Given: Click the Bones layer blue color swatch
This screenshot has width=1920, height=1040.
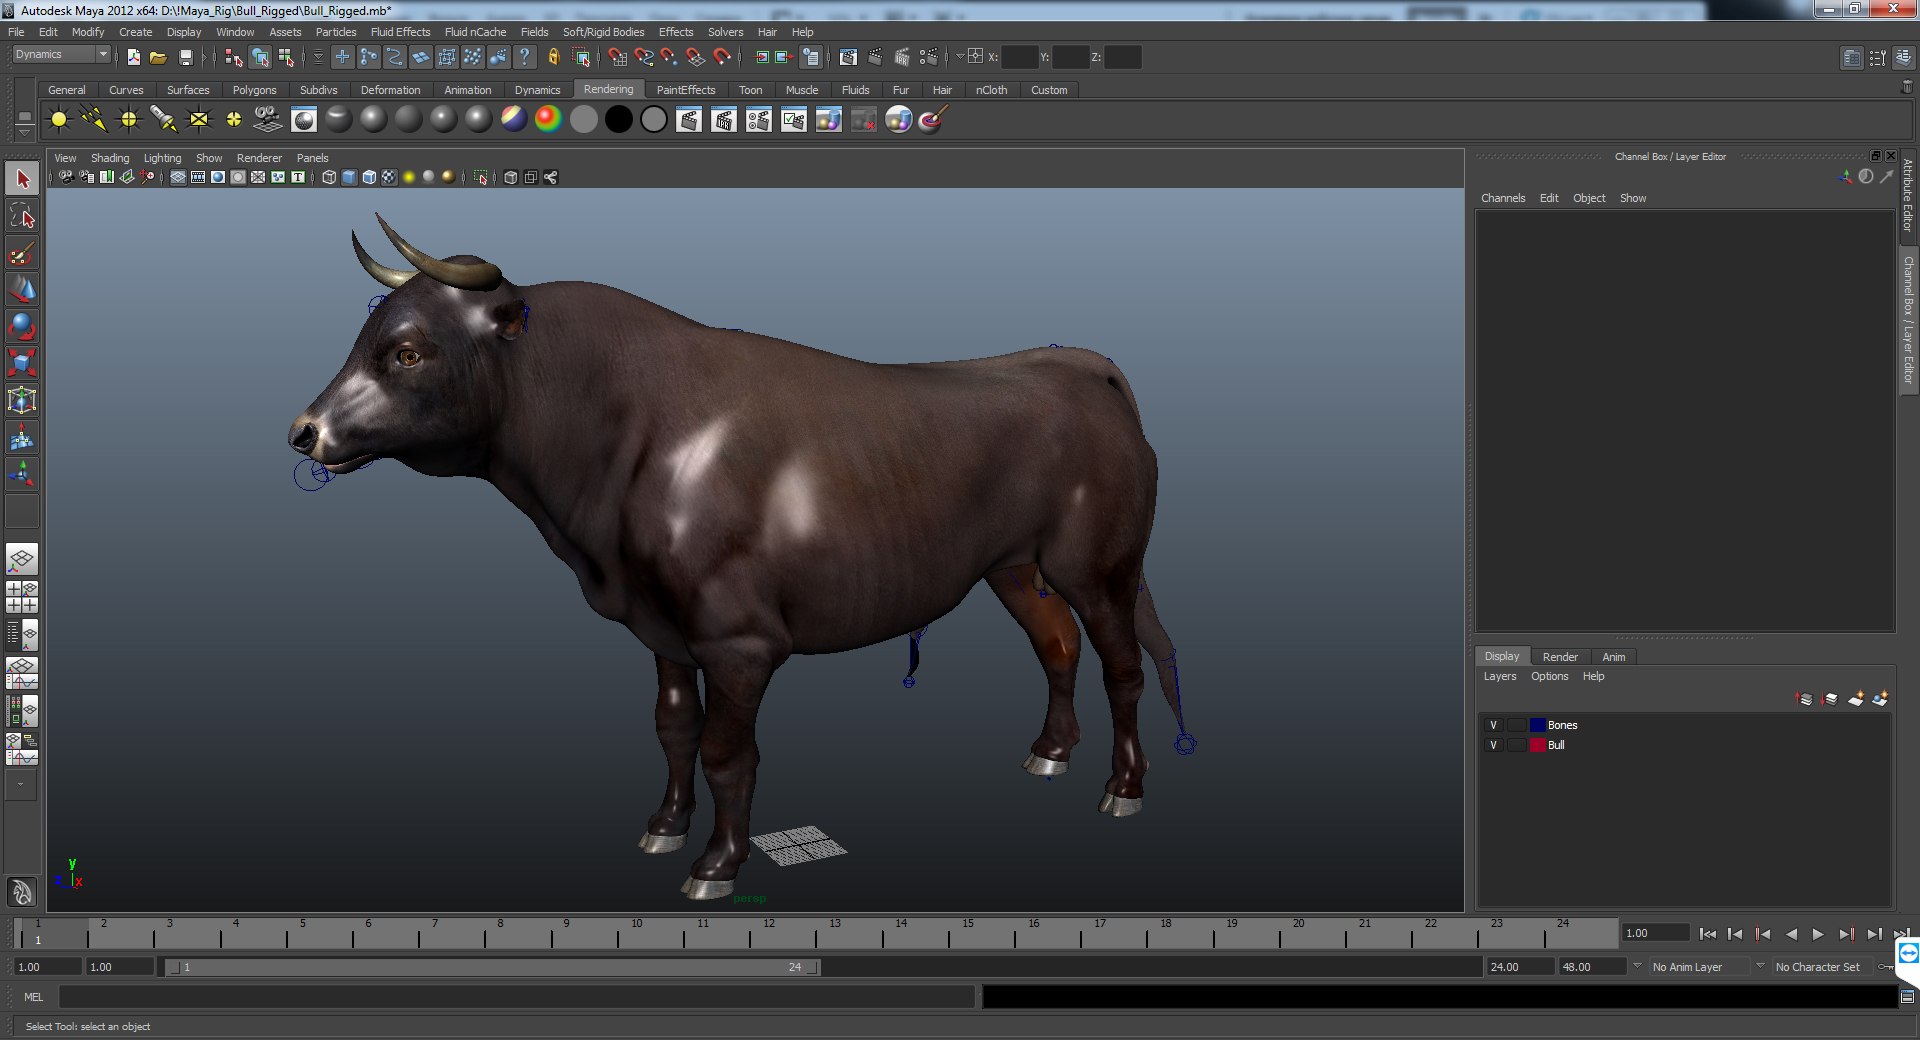Looking at the screenshot, I should tap(1538, 725).
